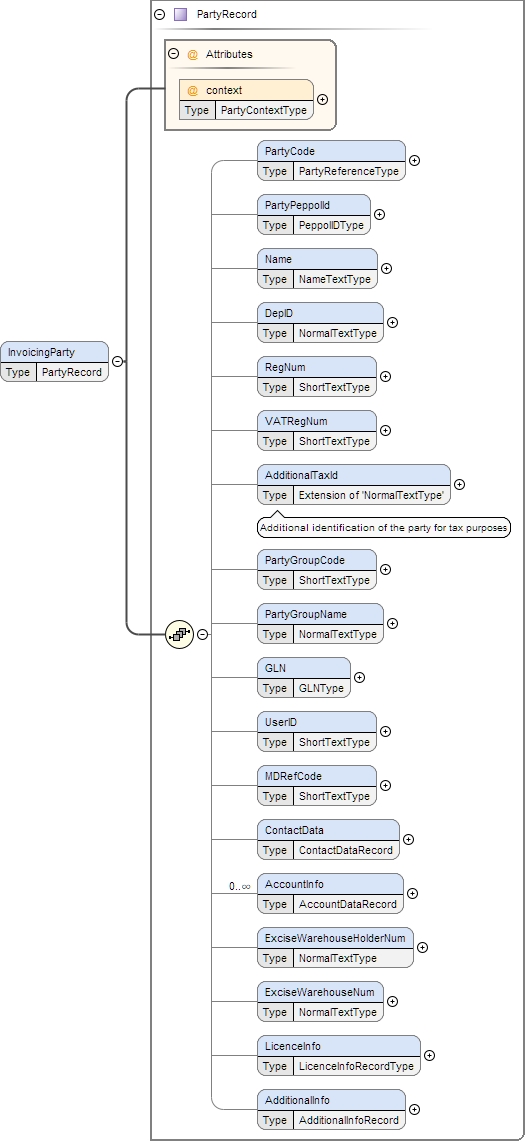Expand the ContactData element
526x1142 pixels.
[x=408, y=839]
